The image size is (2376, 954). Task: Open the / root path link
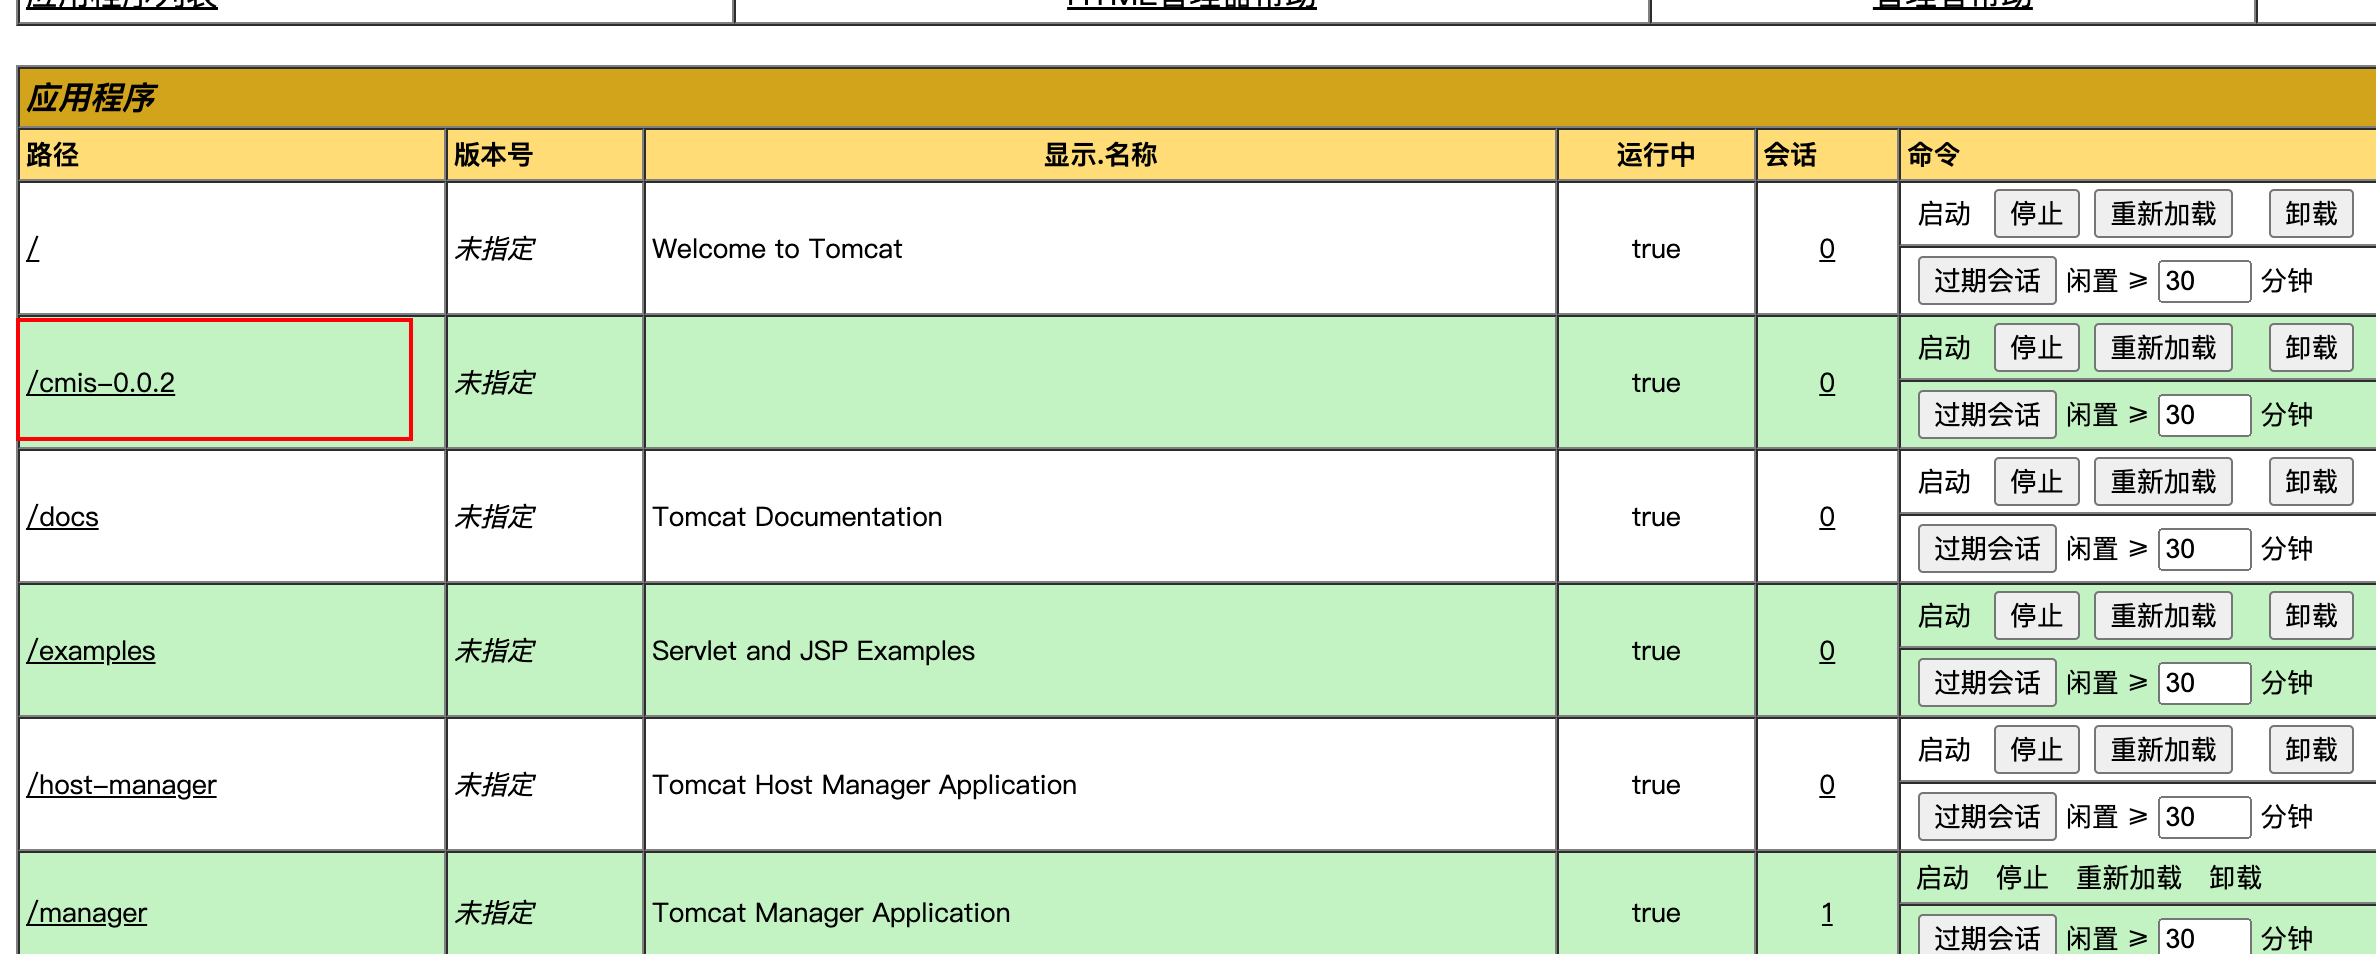coord(33,249)
